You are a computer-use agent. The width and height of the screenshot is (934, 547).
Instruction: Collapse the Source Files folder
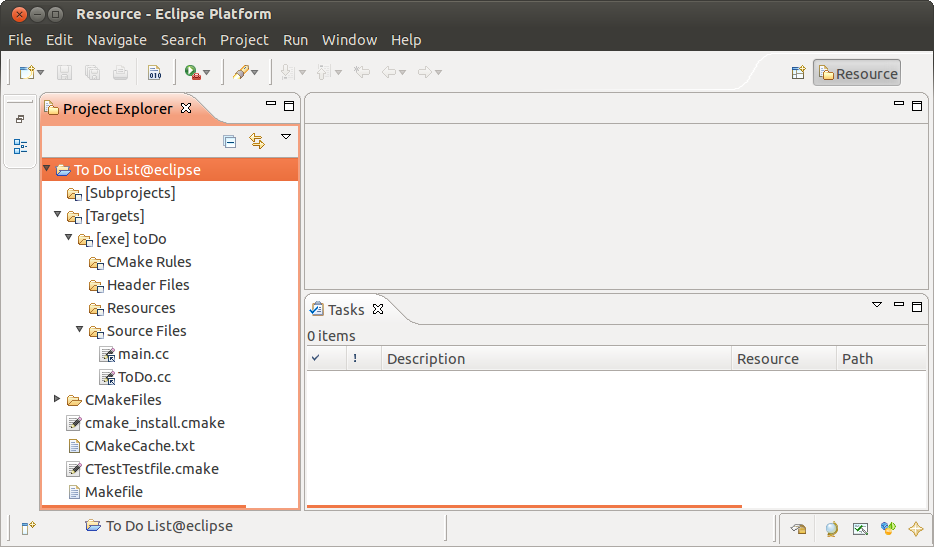pyautogui.click(x=80, y=330)
